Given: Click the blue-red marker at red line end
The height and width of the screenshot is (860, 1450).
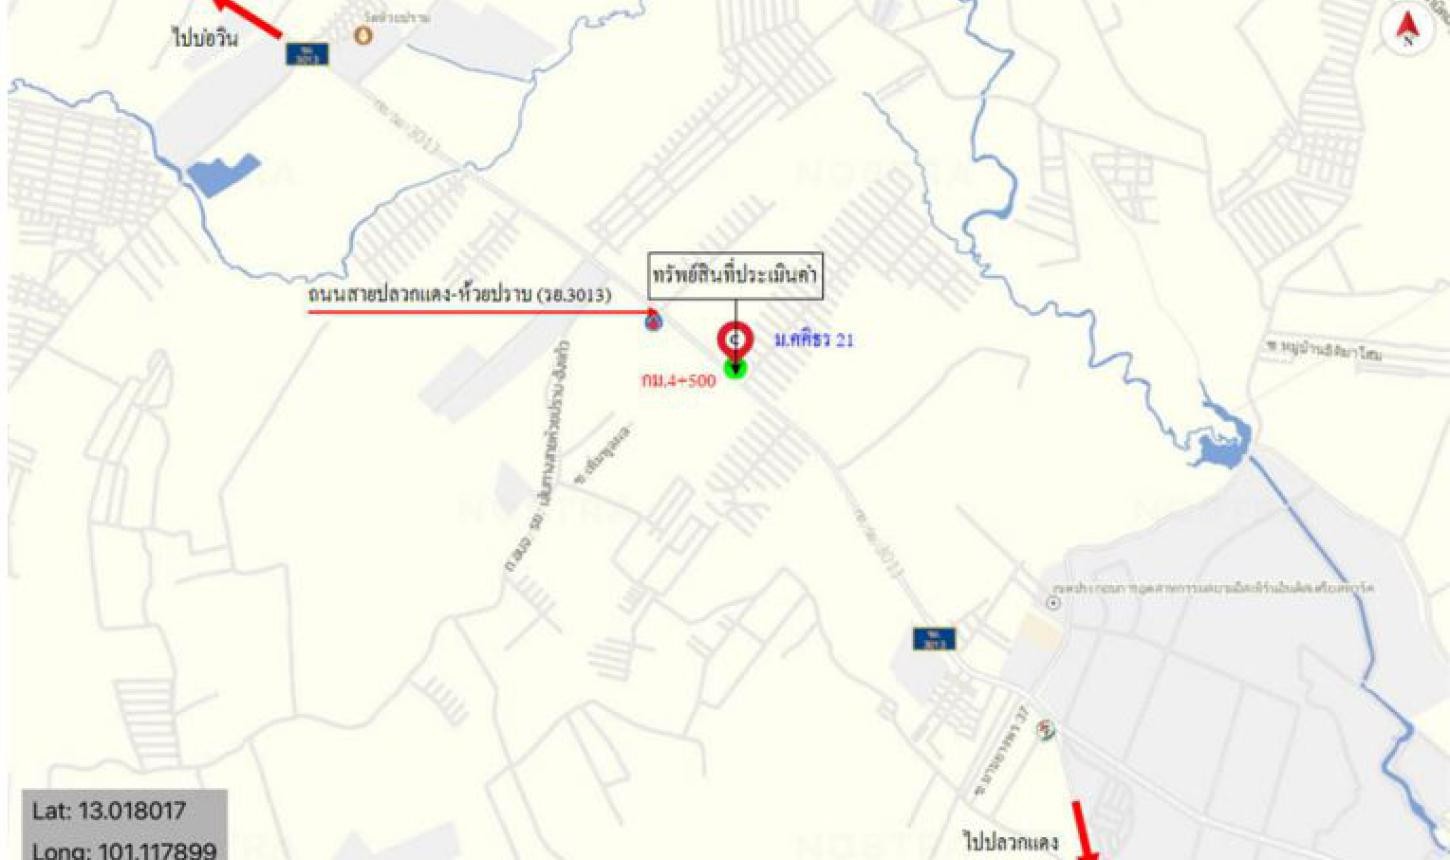Looking at the screenshot, I should pos(653,321).
